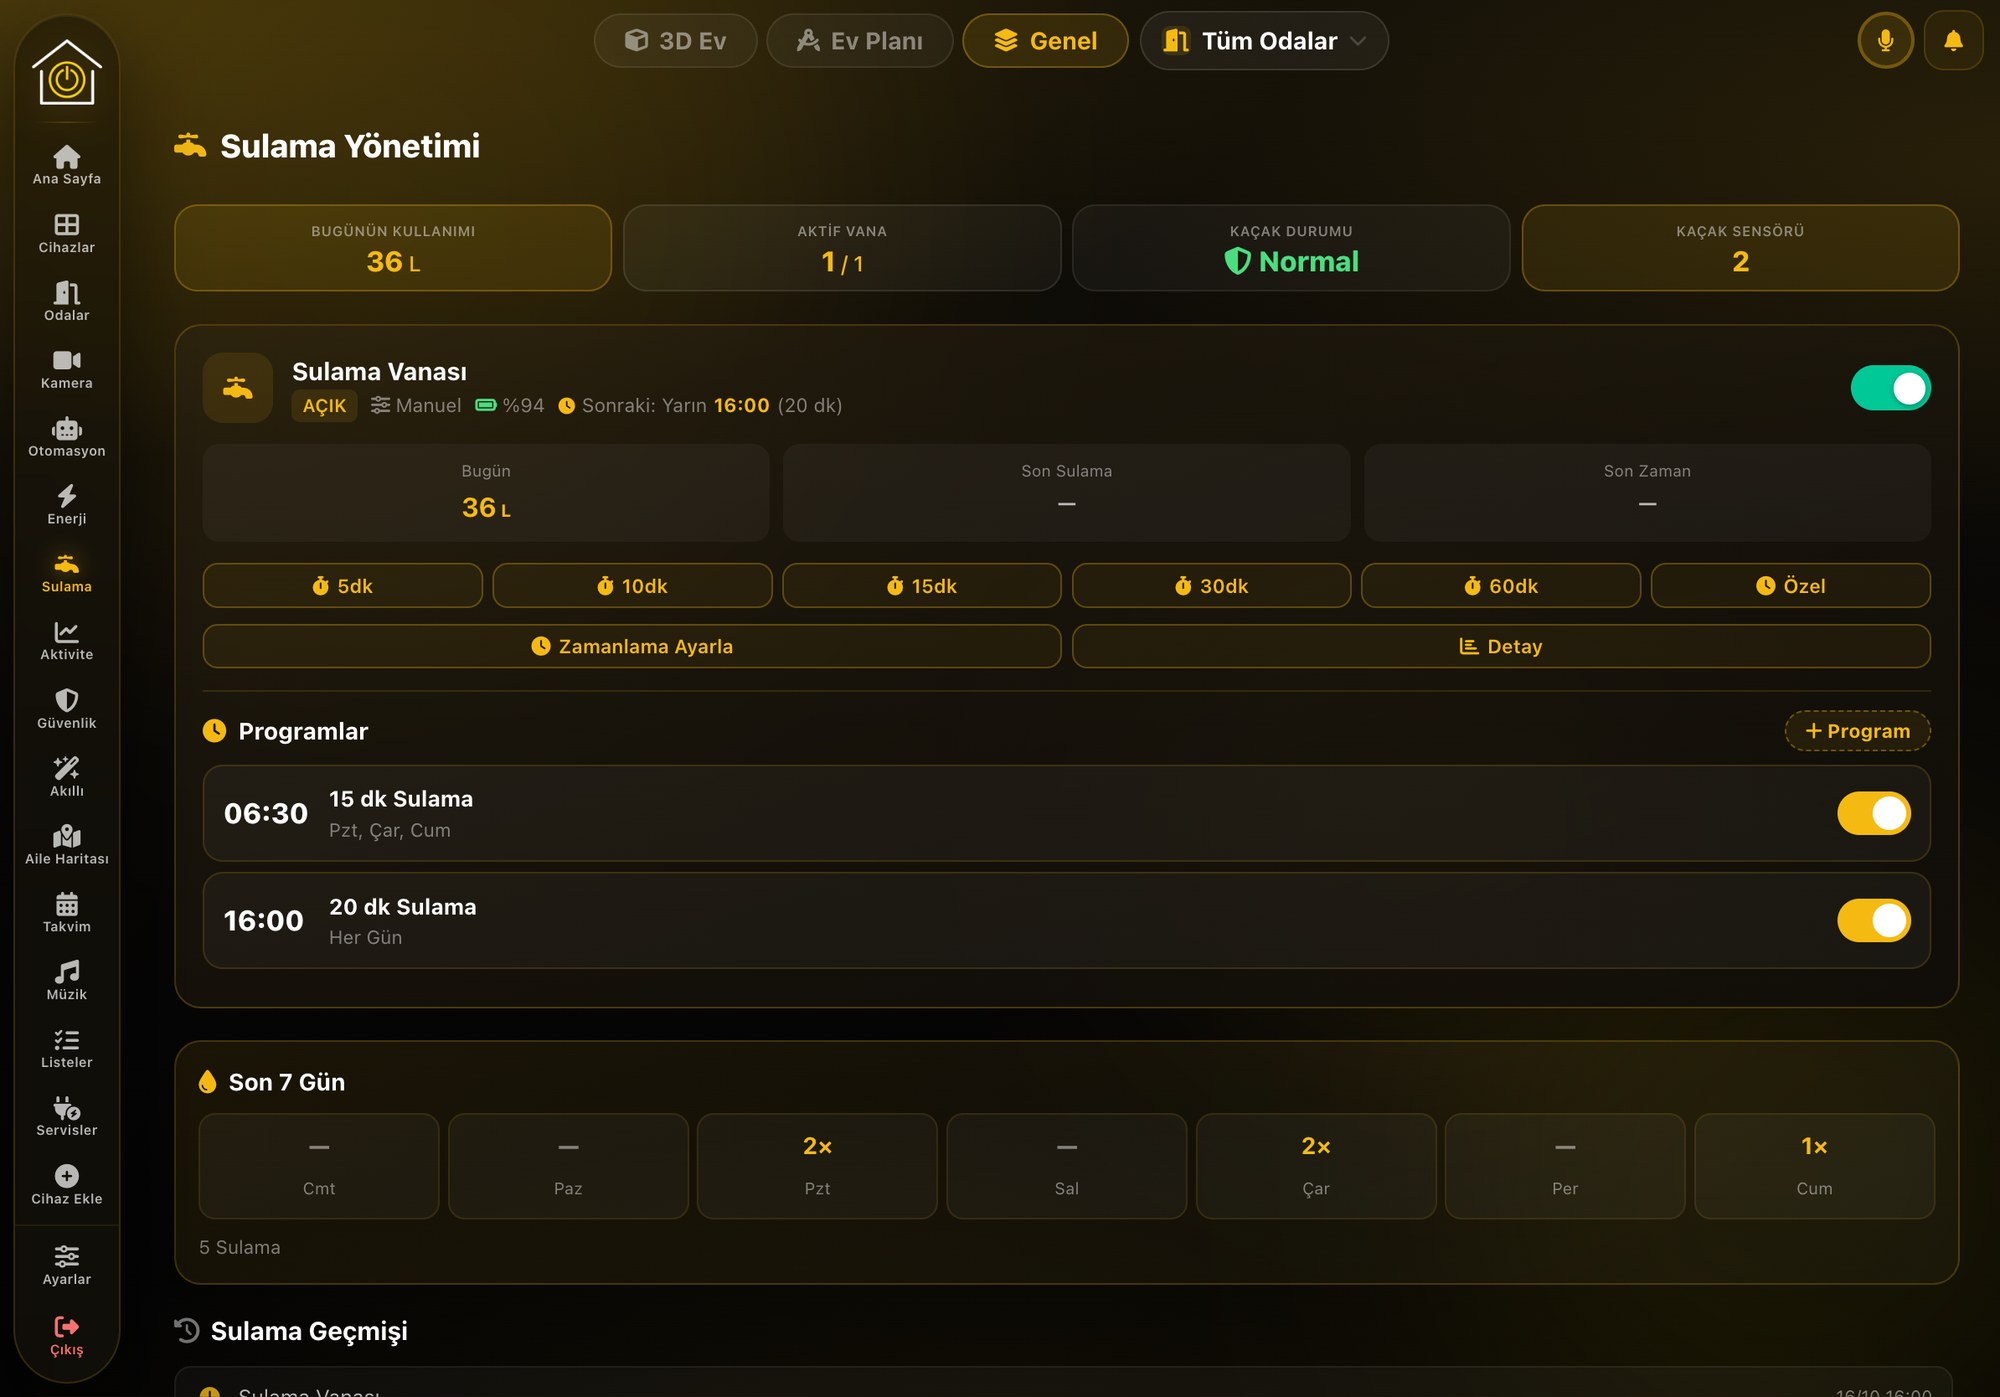Open Servisler in the sidebar
Image resolution: width=2000 pixels, height=1397 pixels.
[66, 1117]
